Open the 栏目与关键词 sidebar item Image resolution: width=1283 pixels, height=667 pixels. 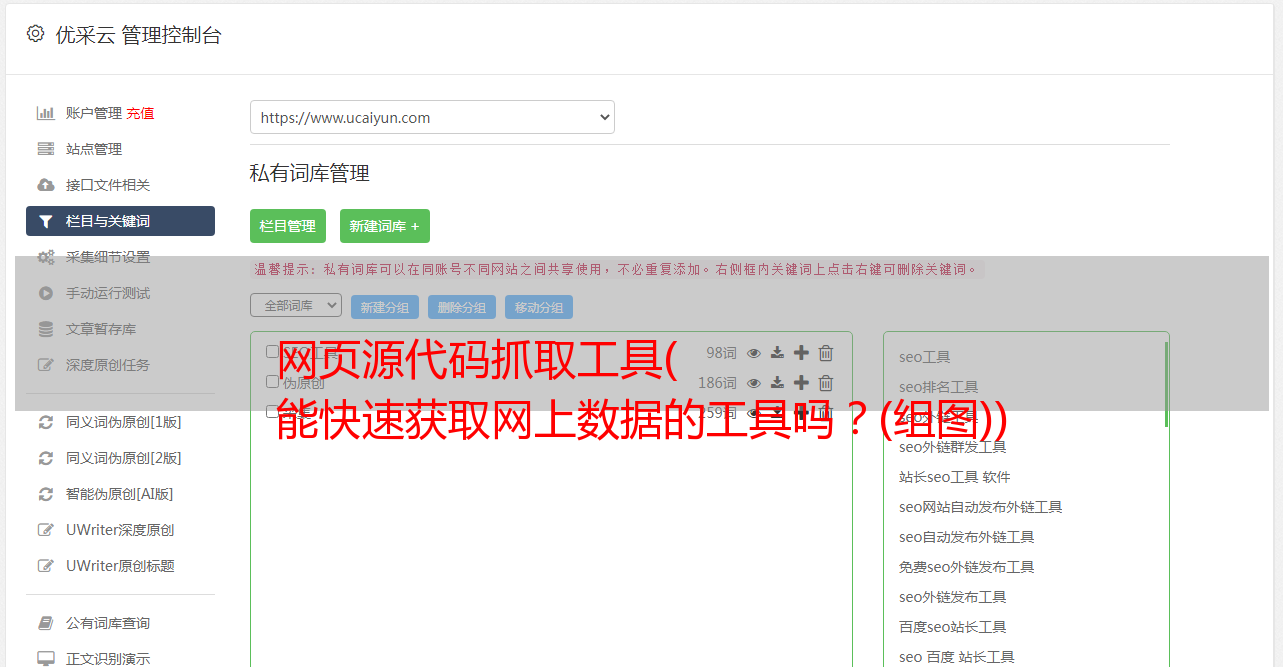(120, 221)
